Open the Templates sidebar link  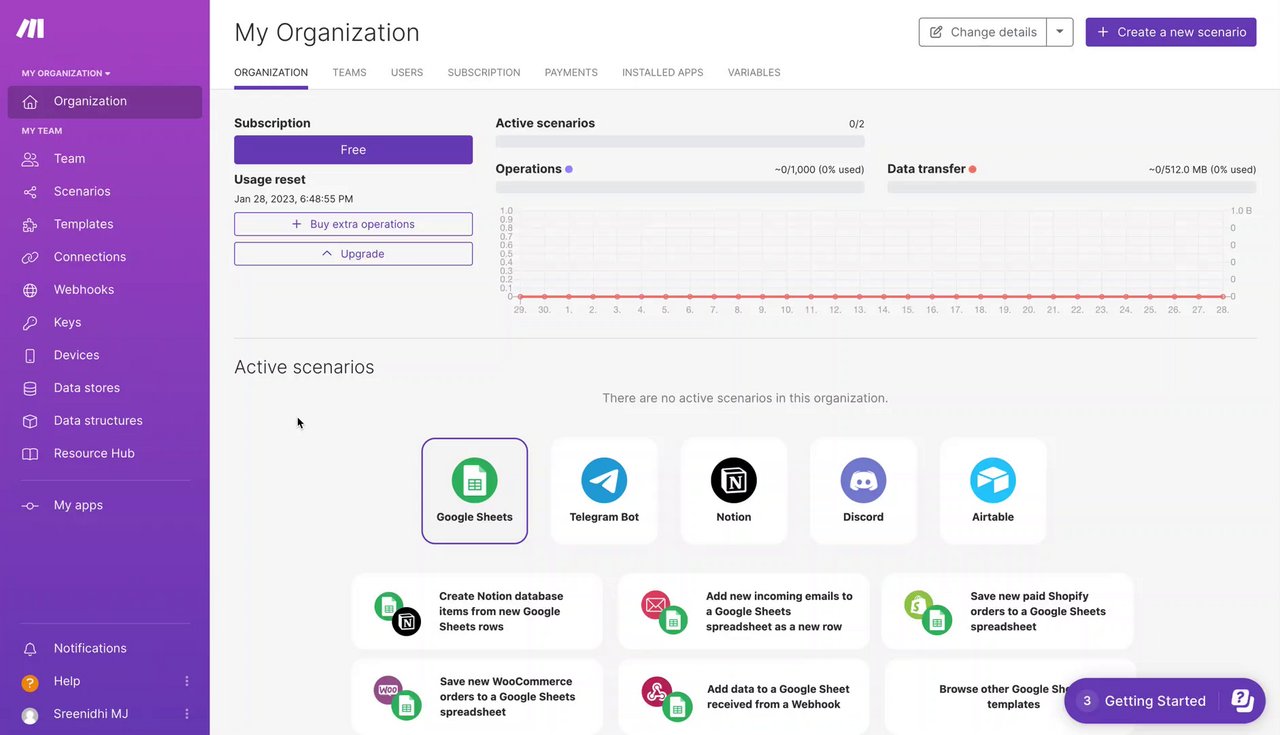tap(105, 225)
